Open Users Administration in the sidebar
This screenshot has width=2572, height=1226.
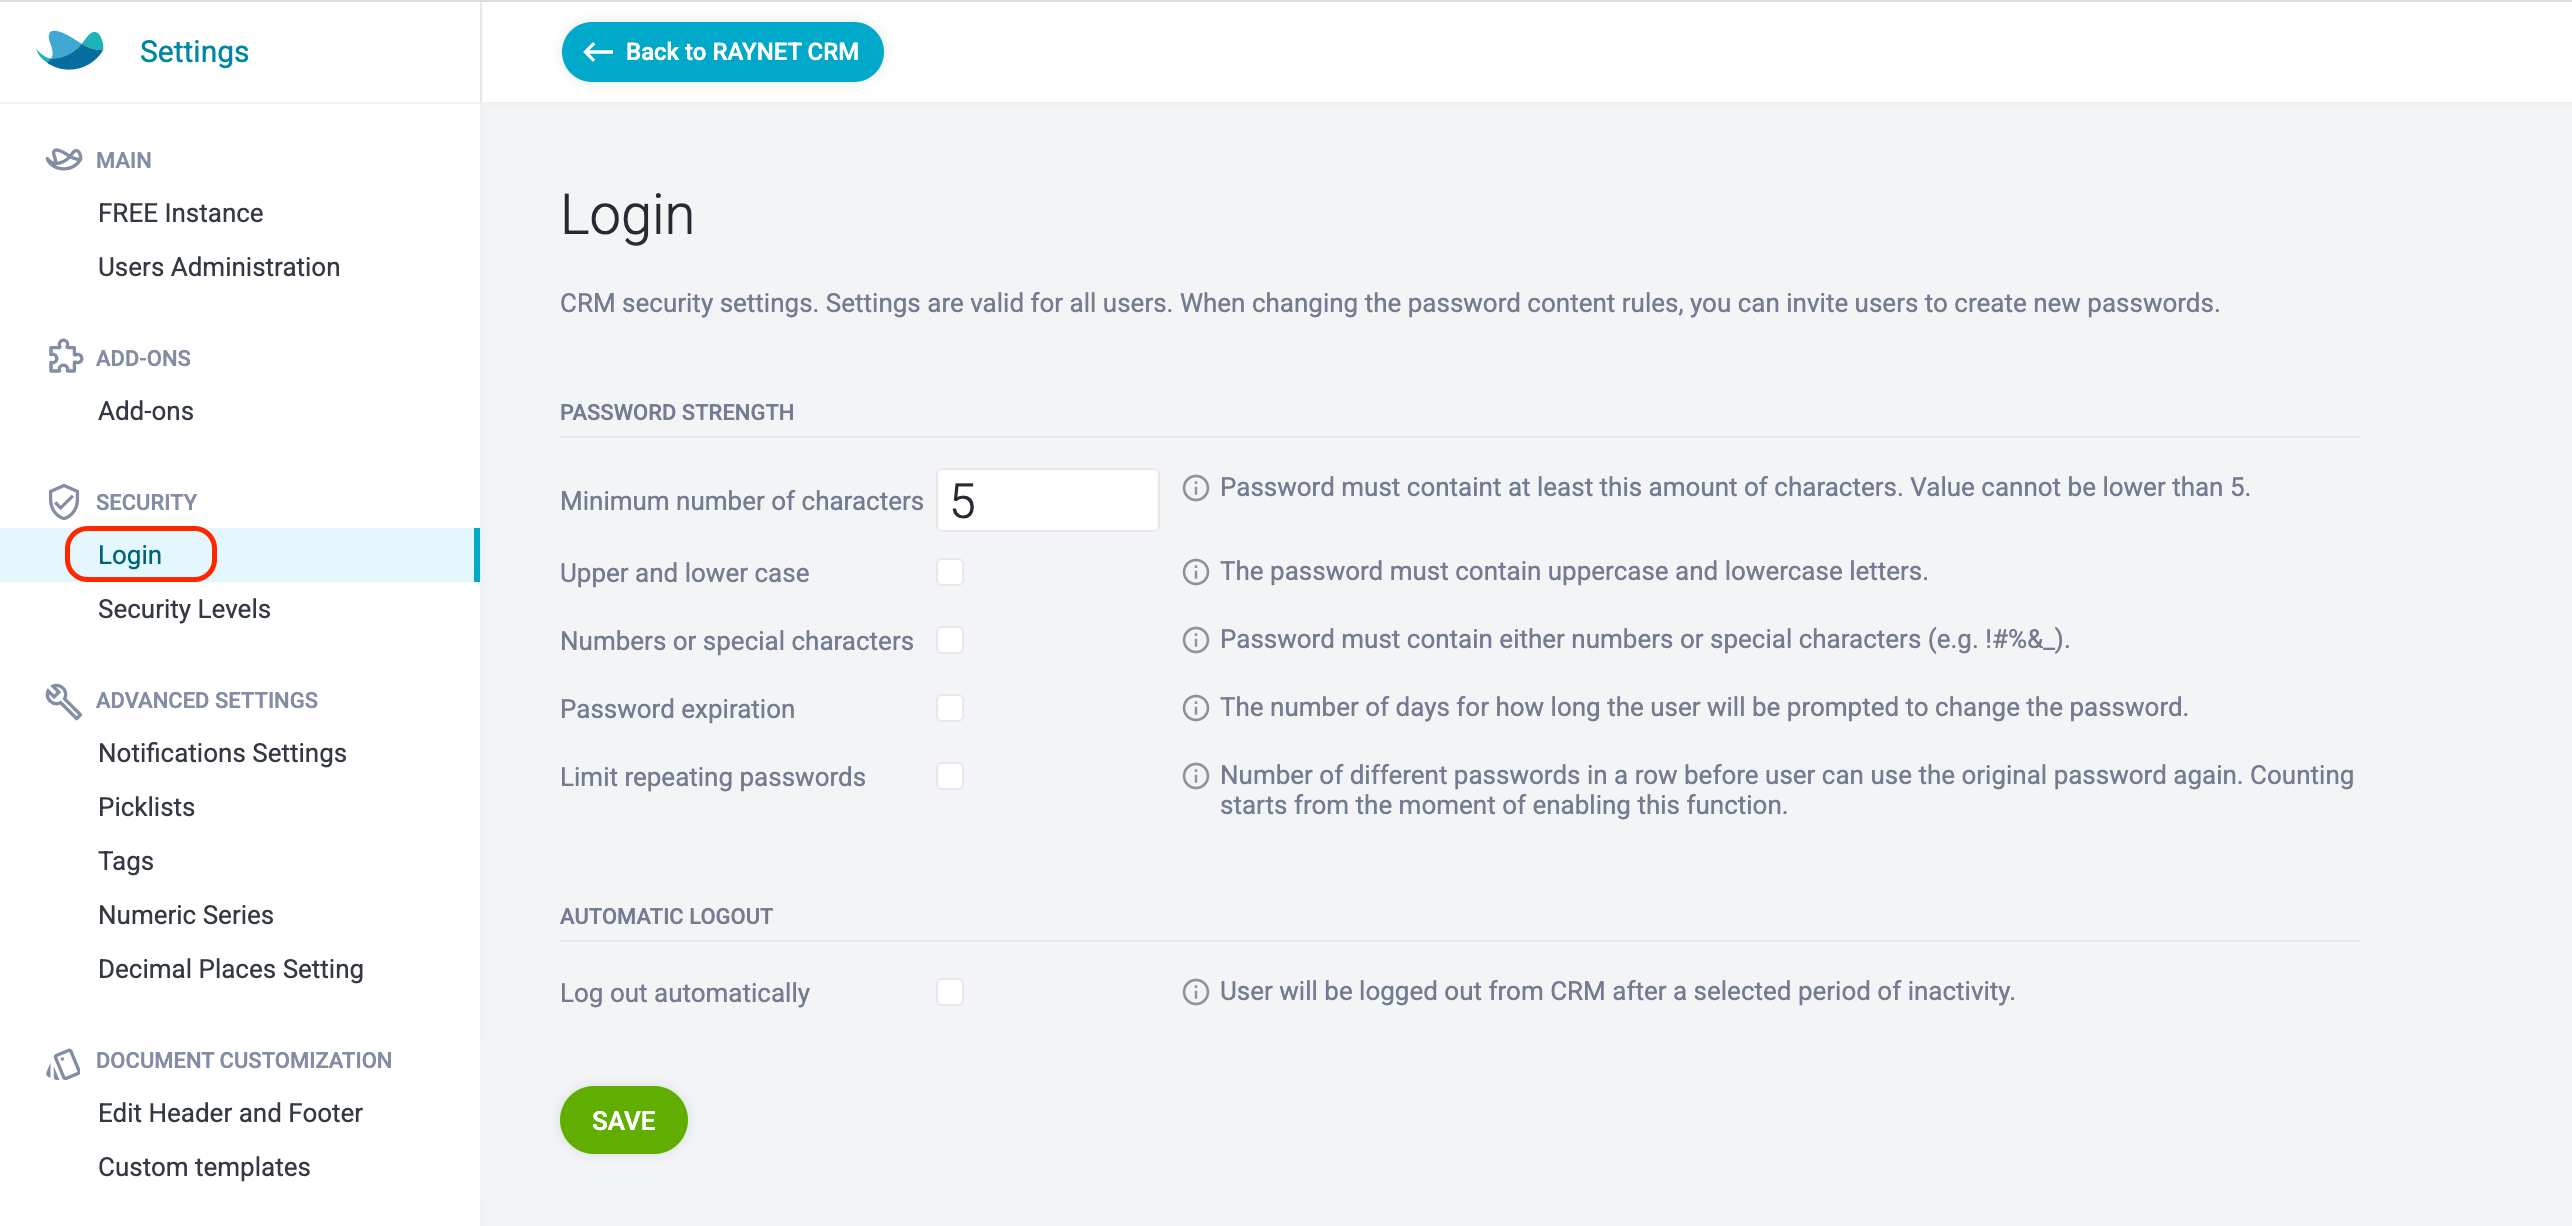point(219,267)
